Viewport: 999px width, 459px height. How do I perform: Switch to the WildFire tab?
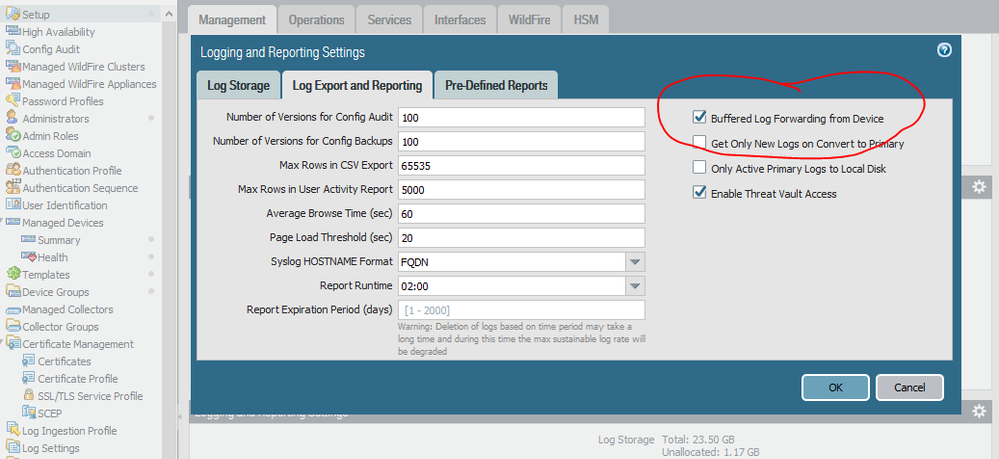[530, 20]
